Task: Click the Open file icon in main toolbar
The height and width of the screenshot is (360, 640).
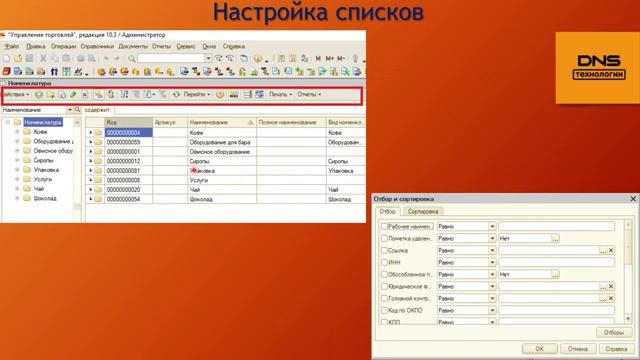Action: pyautogui.click(x=18, y=59)
